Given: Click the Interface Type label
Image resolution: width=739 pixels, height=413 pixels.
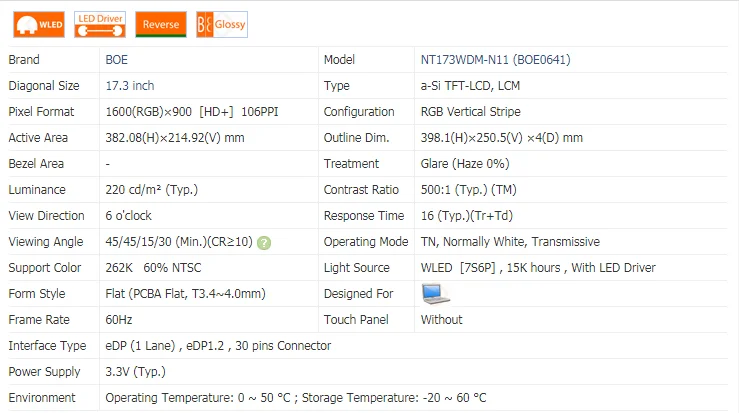Looking at the screenshot, I should tap(47, 346).
